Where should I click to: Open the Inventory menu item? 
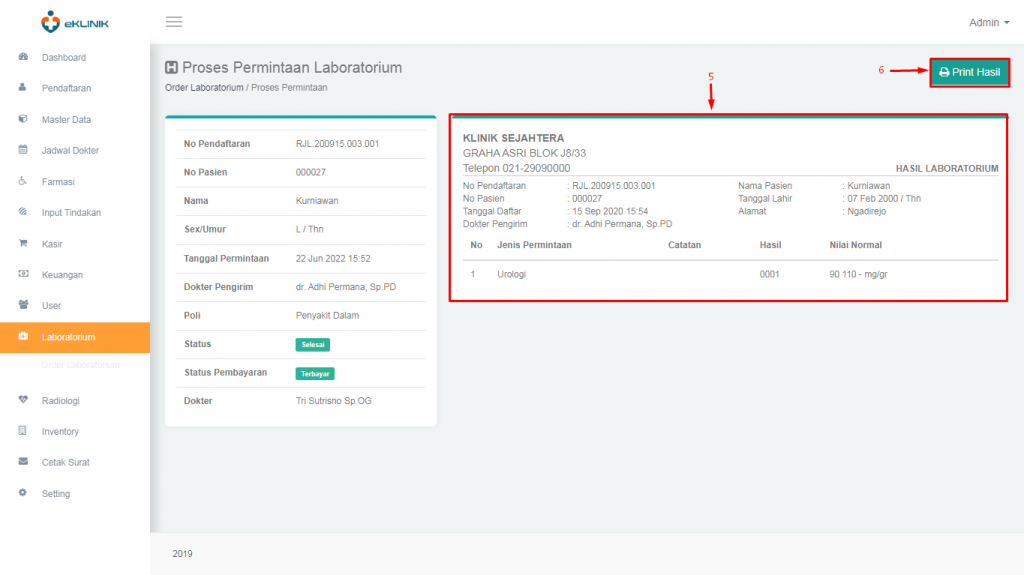(x=60, y=431)
